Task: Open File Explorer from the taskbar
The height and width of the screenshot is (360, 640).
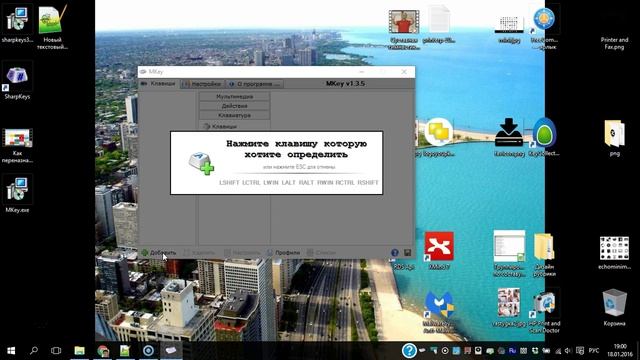Action: coord(79,351)
